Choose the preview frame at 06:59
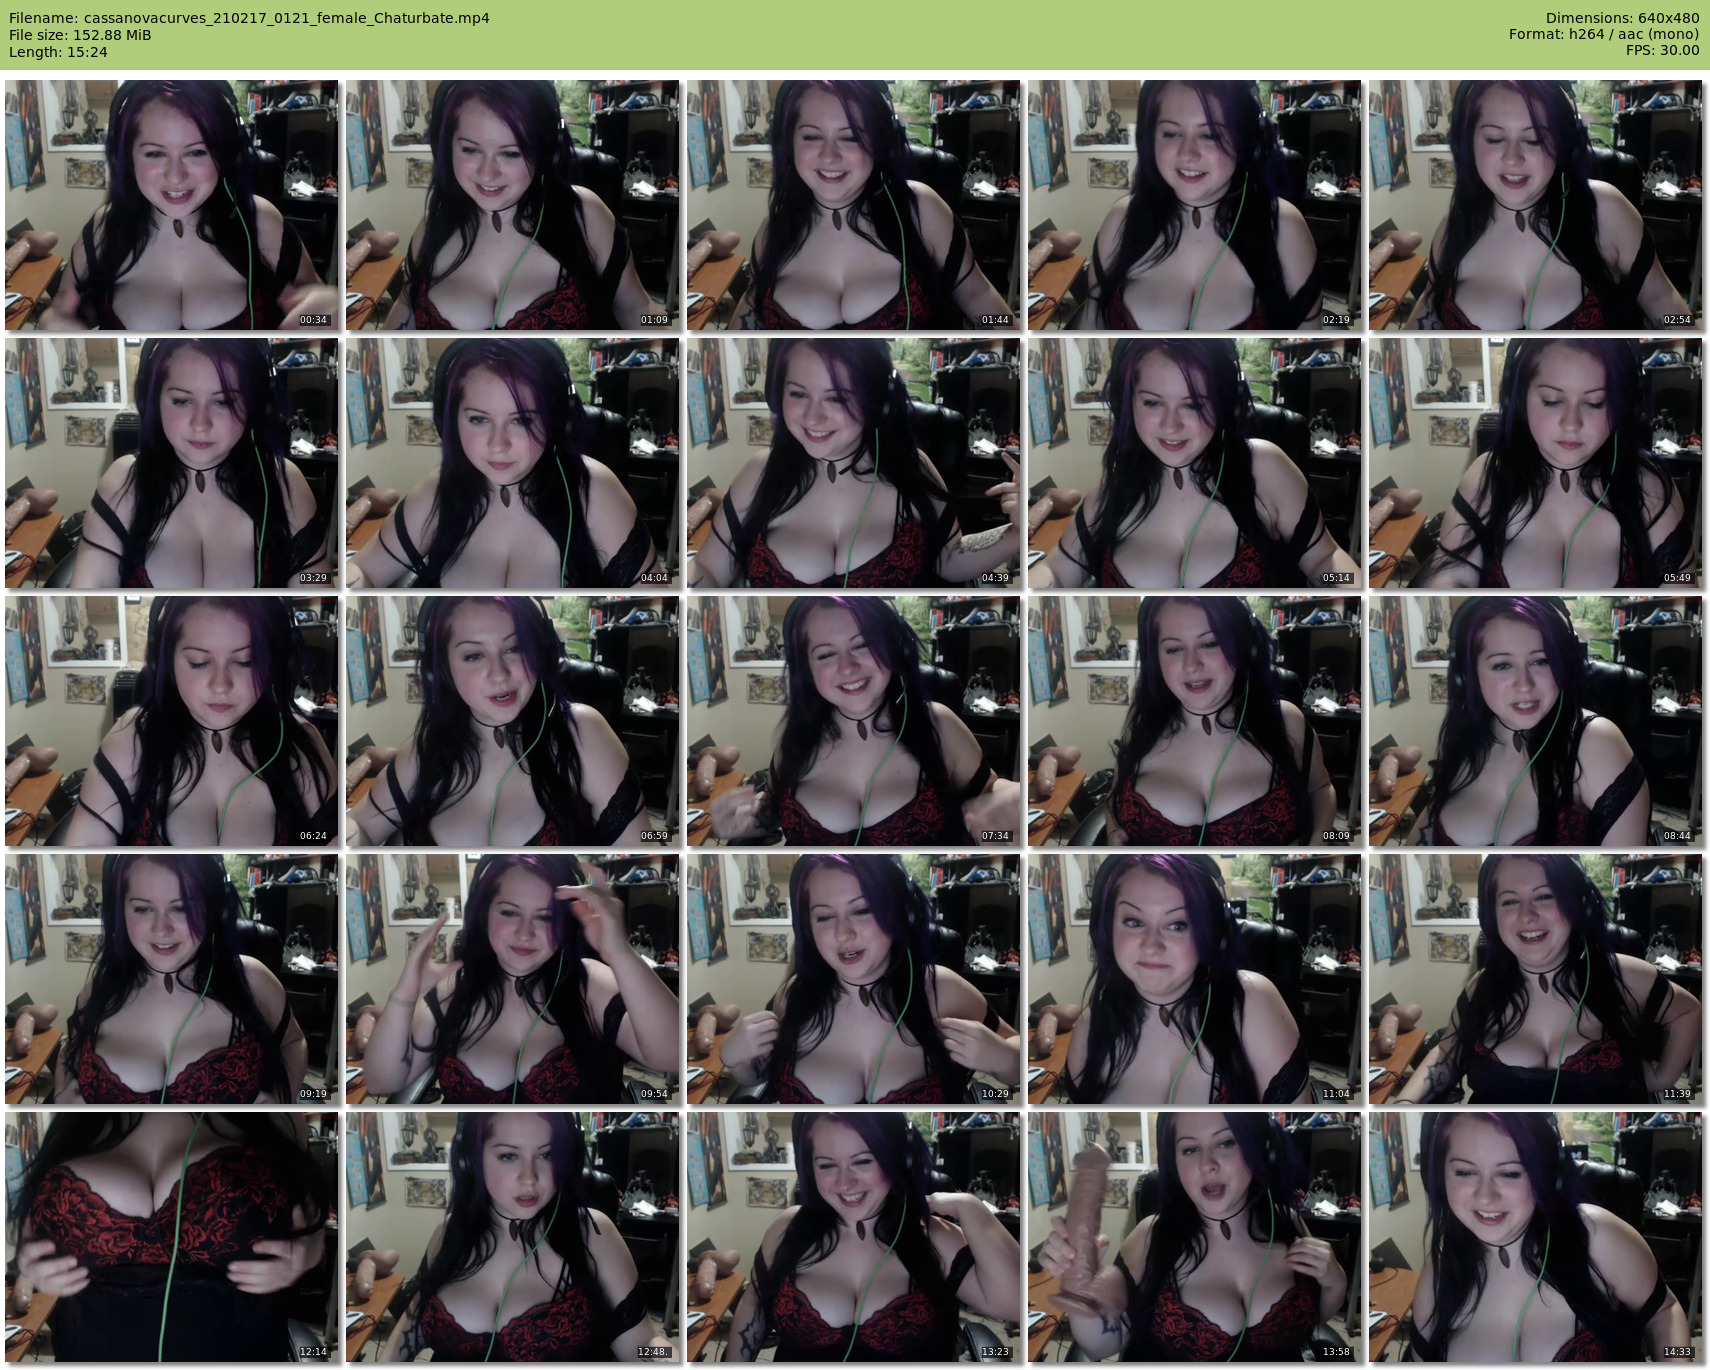 (x=512, y=721)
